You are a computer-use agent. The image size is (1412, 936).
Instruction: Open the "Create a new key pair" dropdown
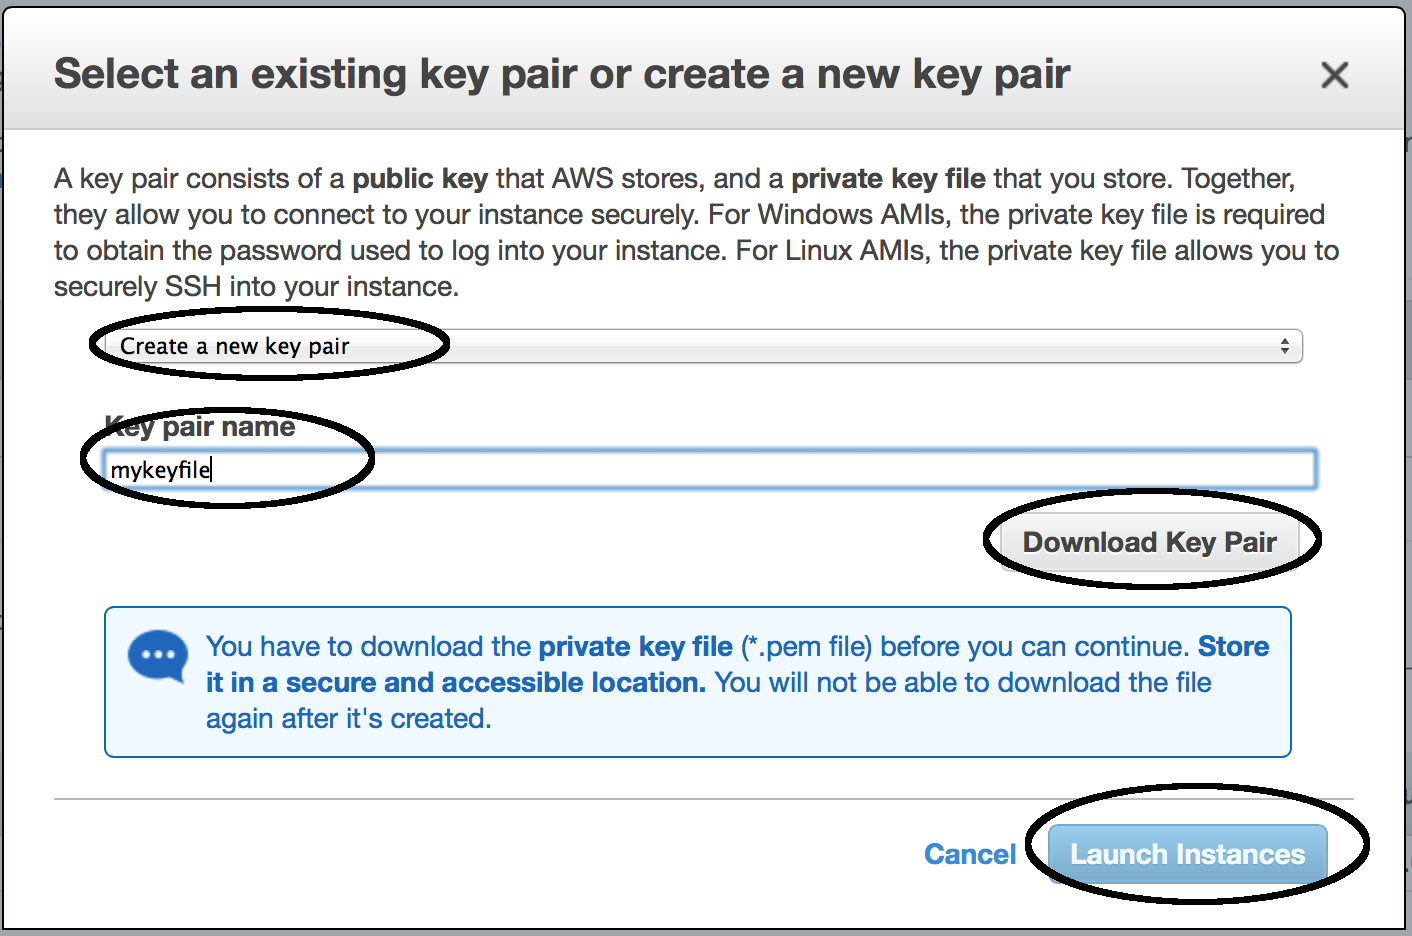703,346
